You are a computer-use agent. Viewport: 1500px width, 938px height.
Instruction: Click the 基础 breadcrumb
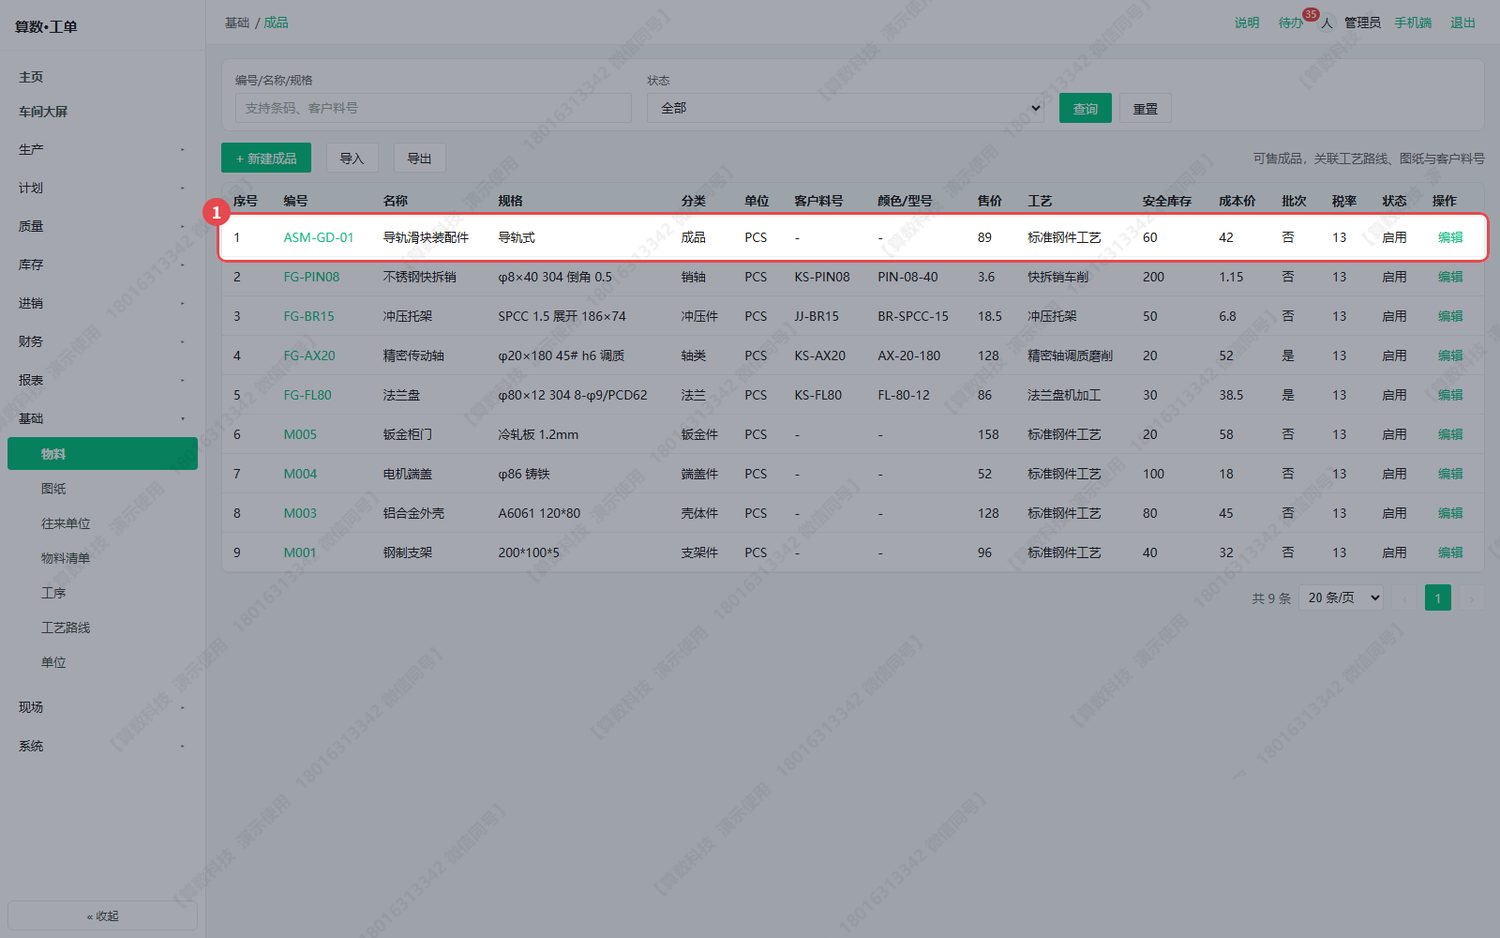(237, 23)
